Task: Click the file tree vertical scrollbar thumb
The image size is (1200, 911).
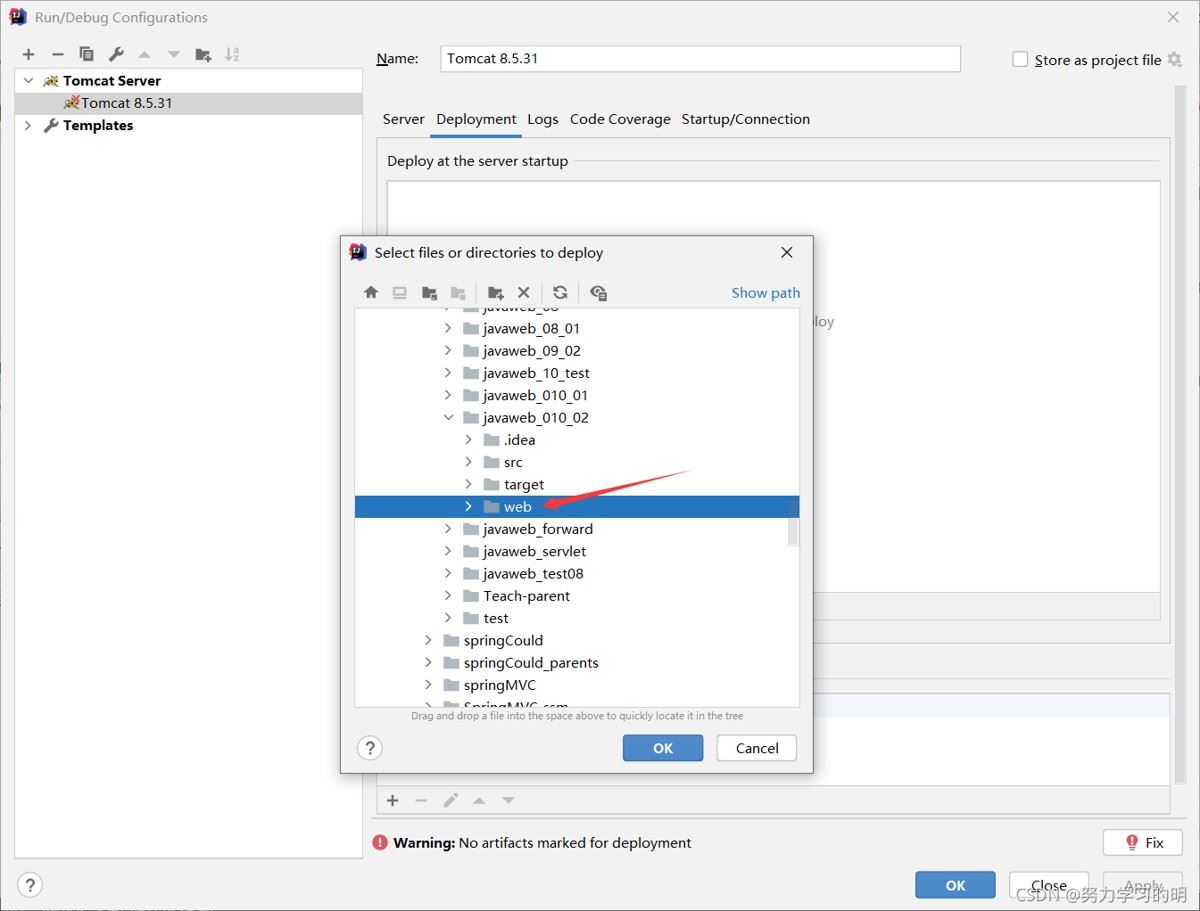Action: point(794,521)
